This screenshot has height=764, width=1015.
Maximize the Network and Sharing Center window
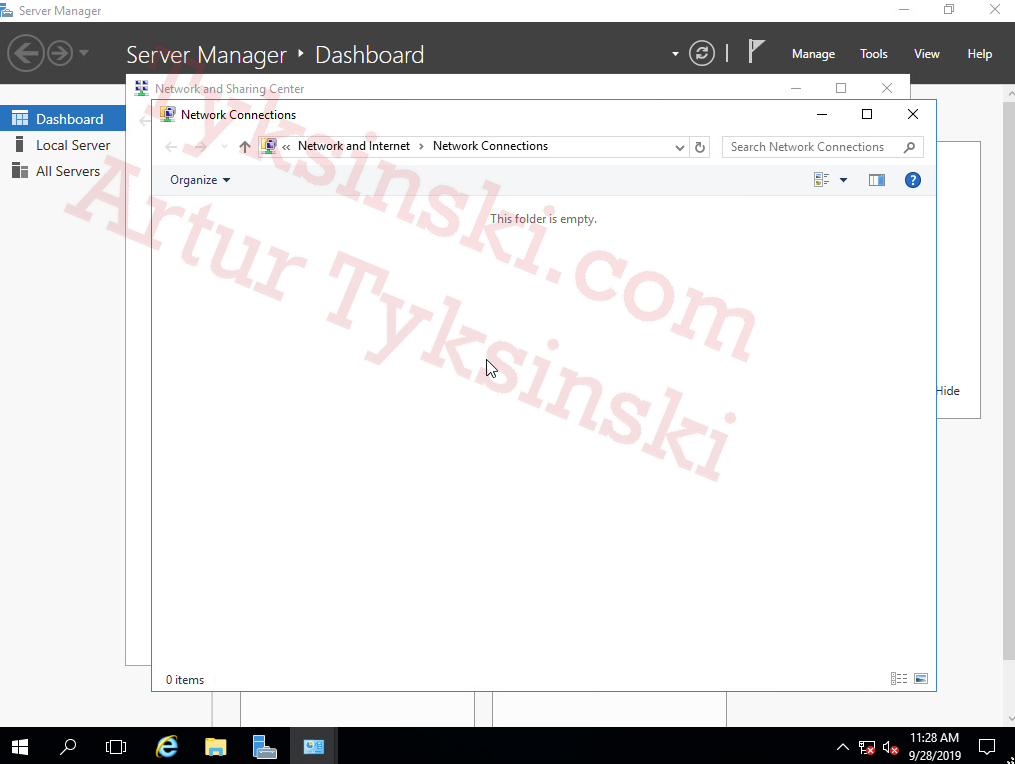coord(841,88)
